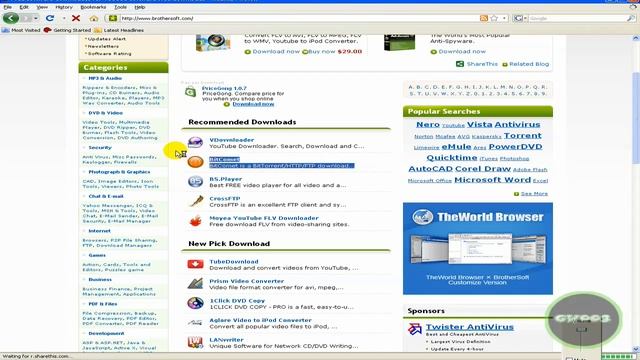Open the TubeDownload link
The width and height of the screenshot is (640, 360).
point(233,261)
